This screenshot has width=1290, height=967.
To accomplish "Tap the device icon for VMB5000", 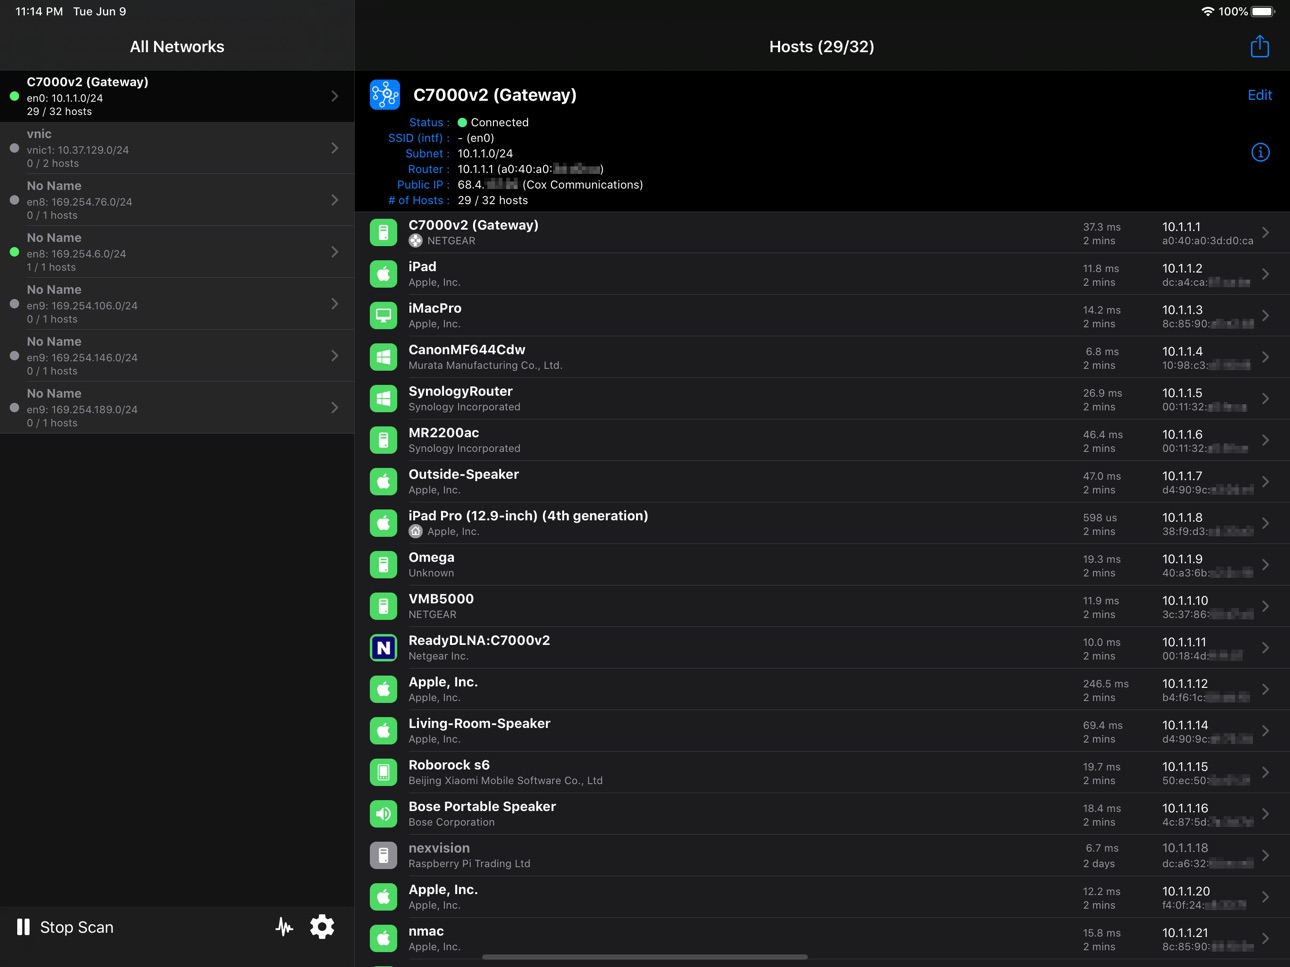I will click(x=383, y=606).
